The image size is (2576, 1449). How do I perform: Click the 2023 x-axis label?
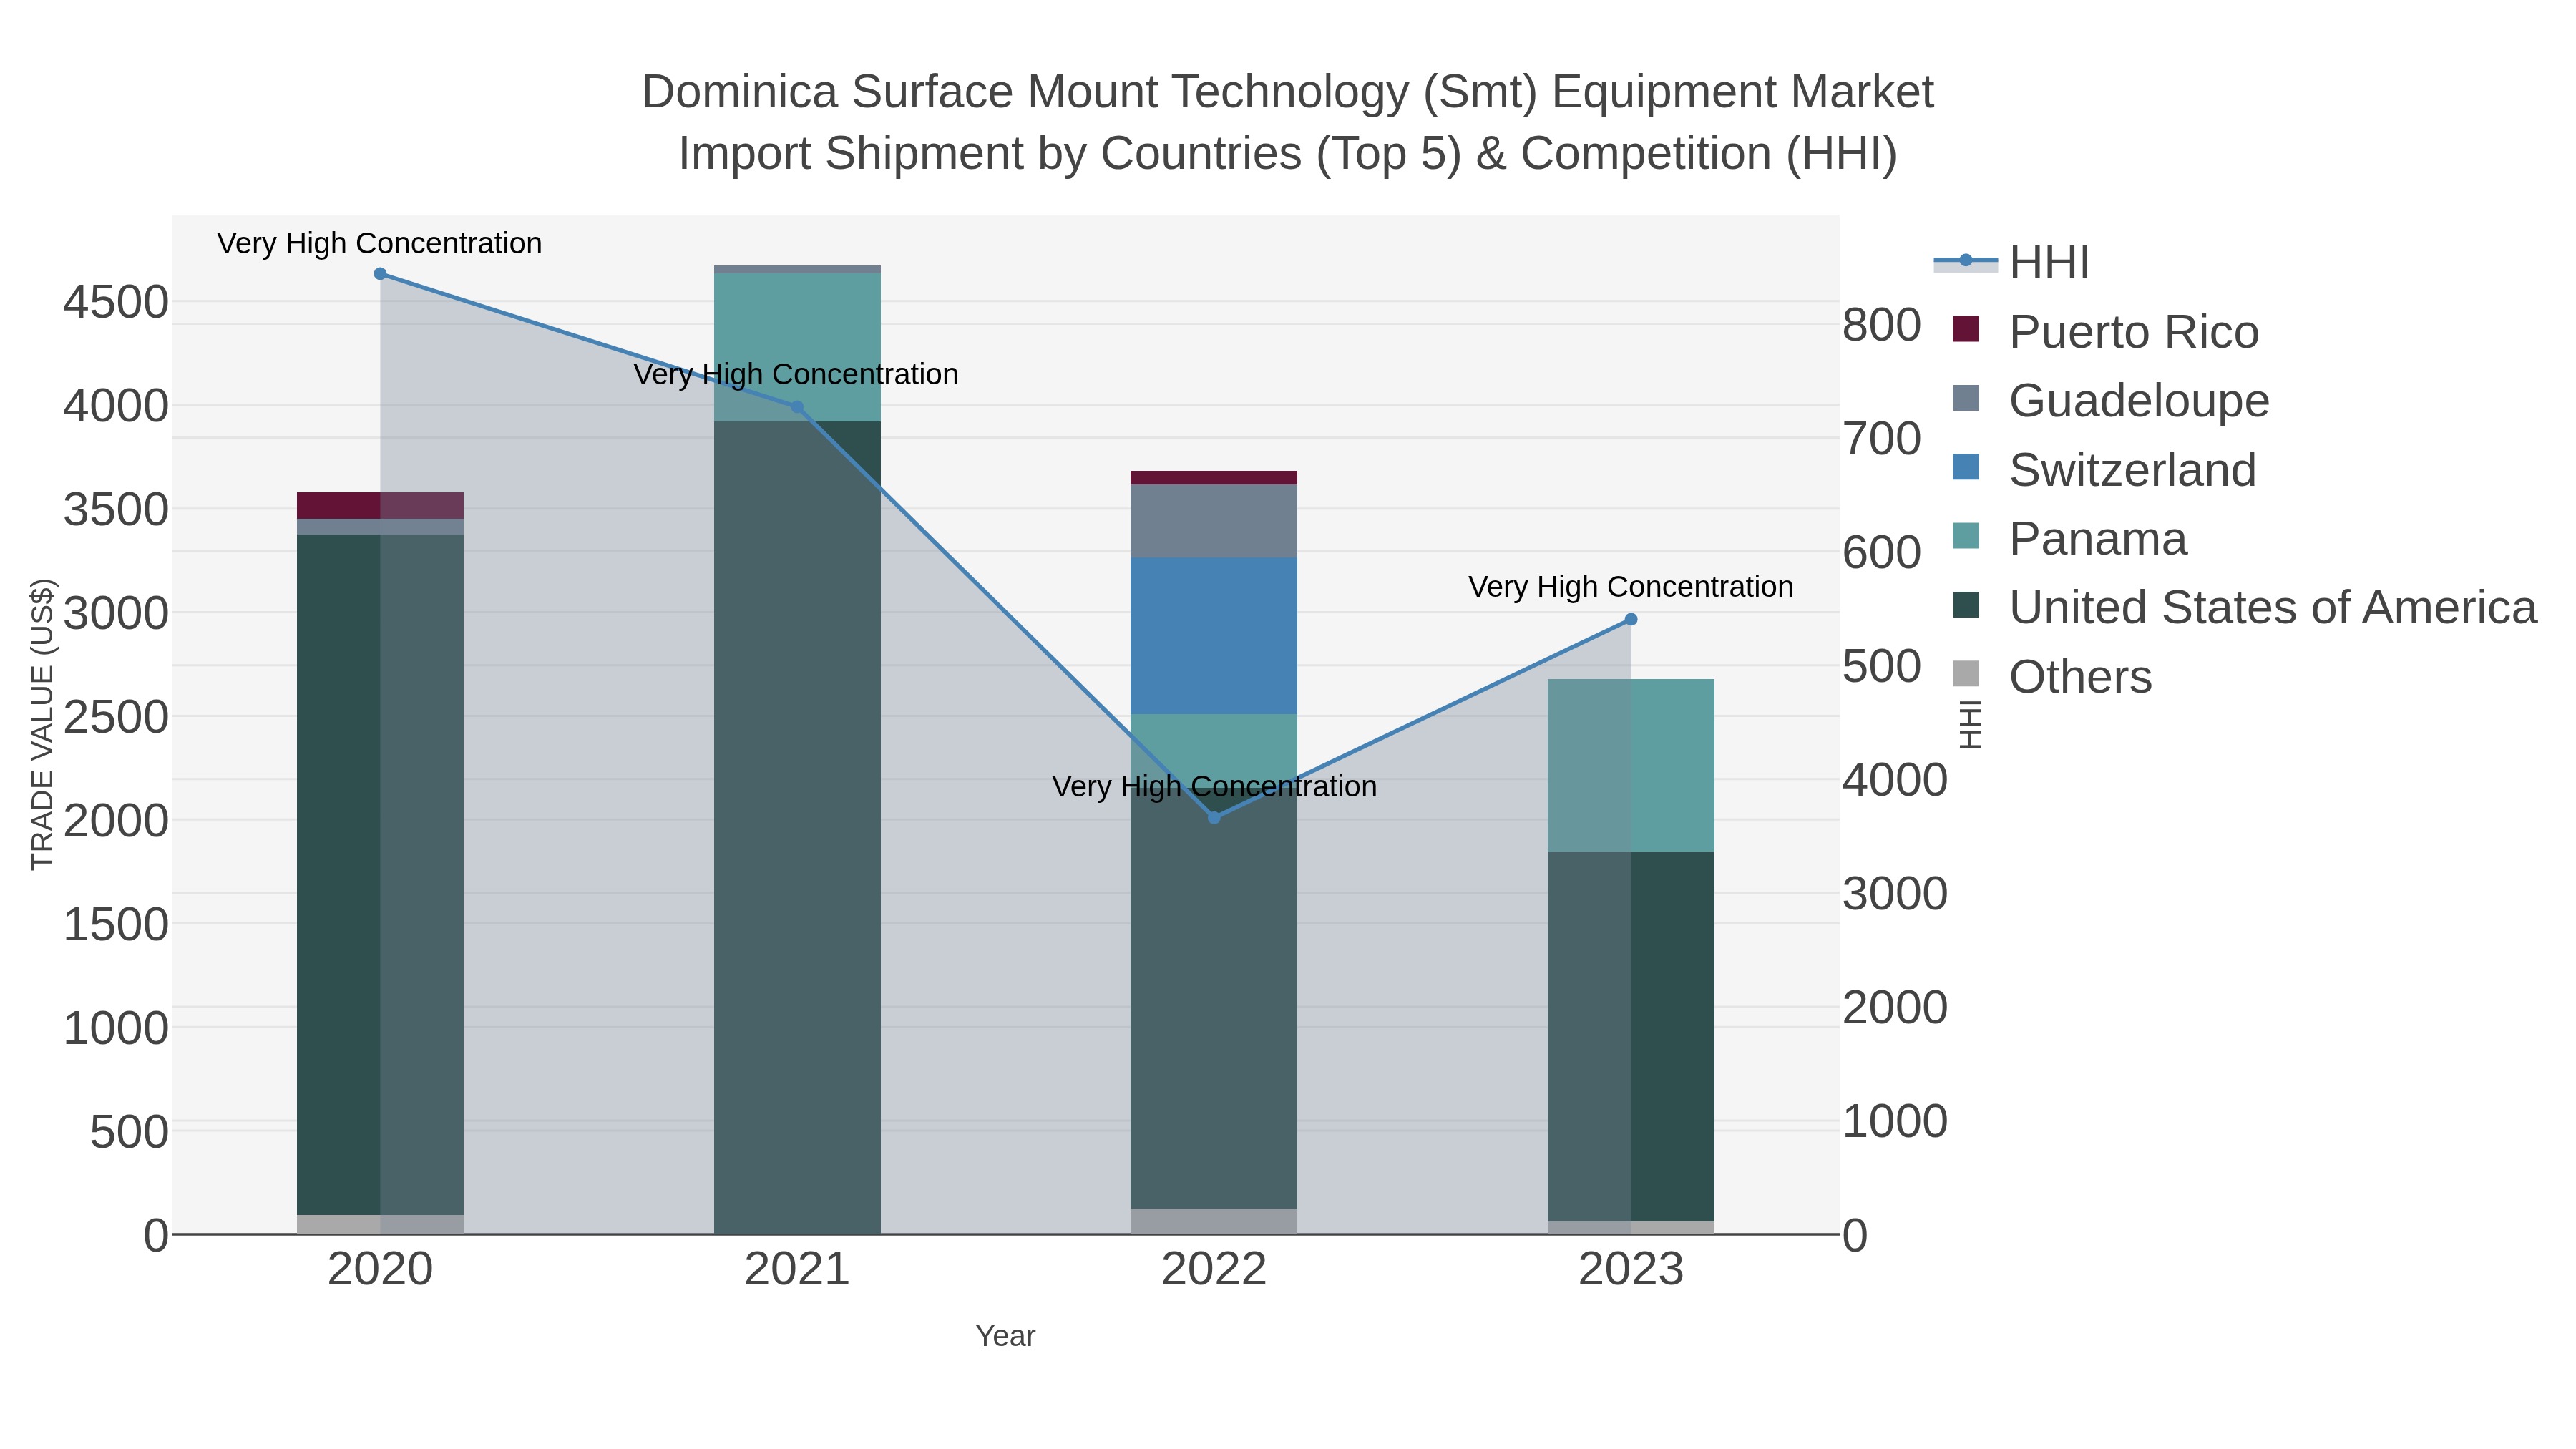coord(1631,1270)
